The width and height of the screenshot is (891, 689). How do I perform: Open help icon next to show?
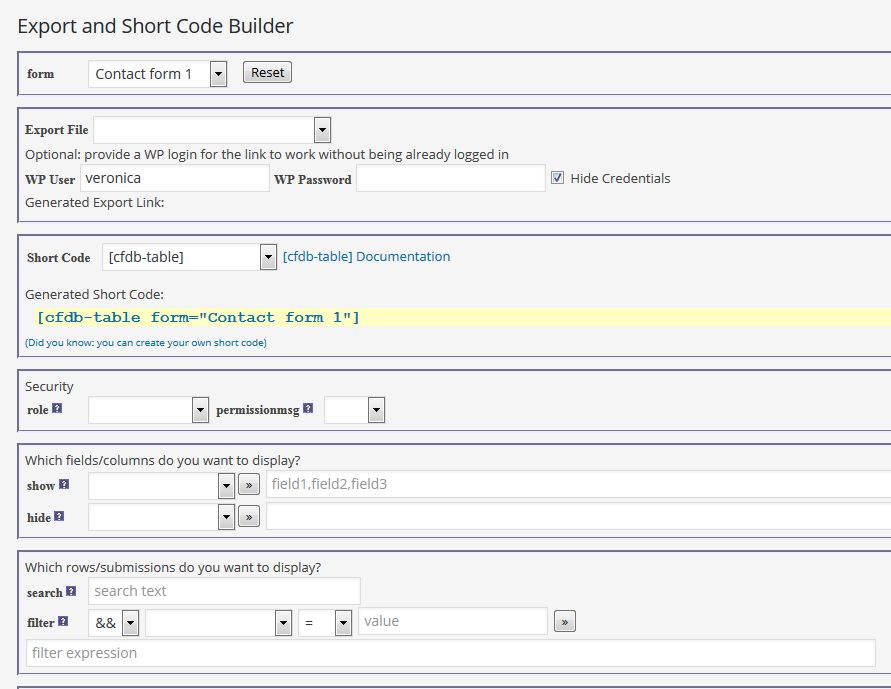pyautogui.click(x=64, y=485)
